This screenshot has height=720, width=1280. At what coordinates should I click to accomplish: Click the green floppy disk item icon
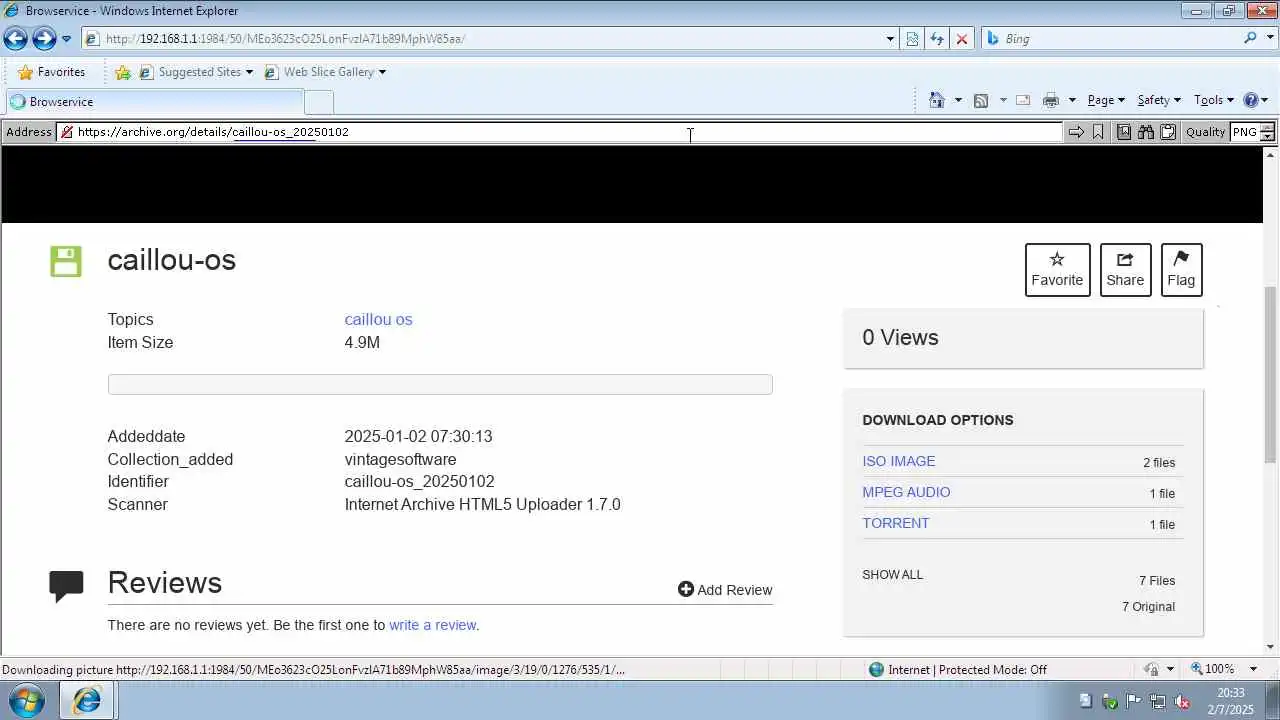(66, 261)
